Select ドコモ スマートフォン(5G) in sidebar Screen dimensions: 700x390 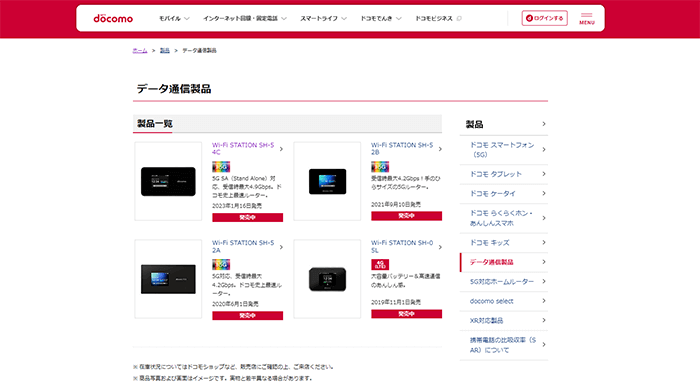coord(504,149)
